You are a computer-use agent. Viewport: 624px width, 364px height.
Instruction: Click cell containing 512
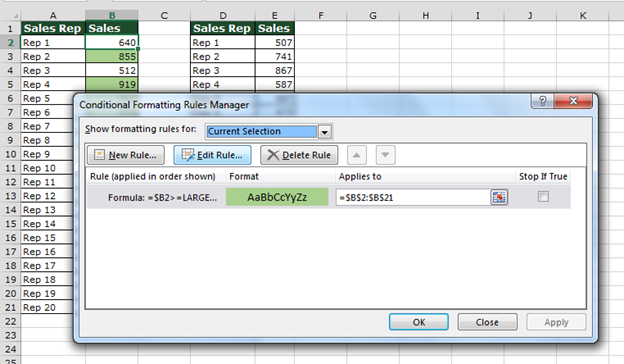(112, 70)
